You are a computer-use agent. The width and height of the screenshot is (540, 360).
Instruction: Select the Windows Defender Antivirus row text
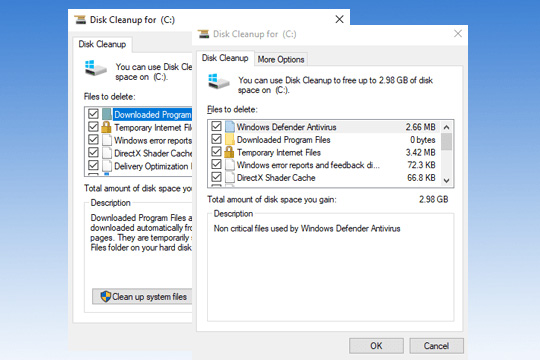(x=287, y=127)
